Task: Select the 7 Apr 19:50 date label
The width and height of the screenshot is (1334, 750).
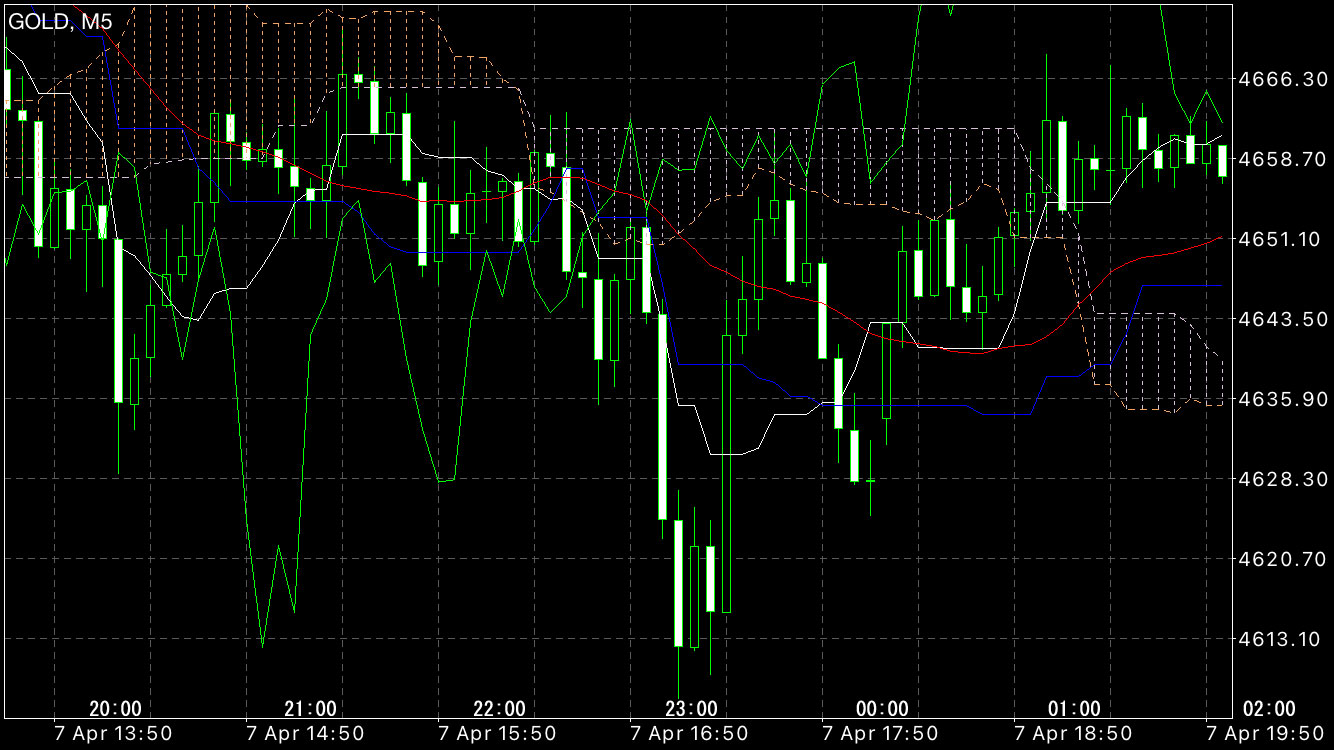Action: click(1267, 734)
